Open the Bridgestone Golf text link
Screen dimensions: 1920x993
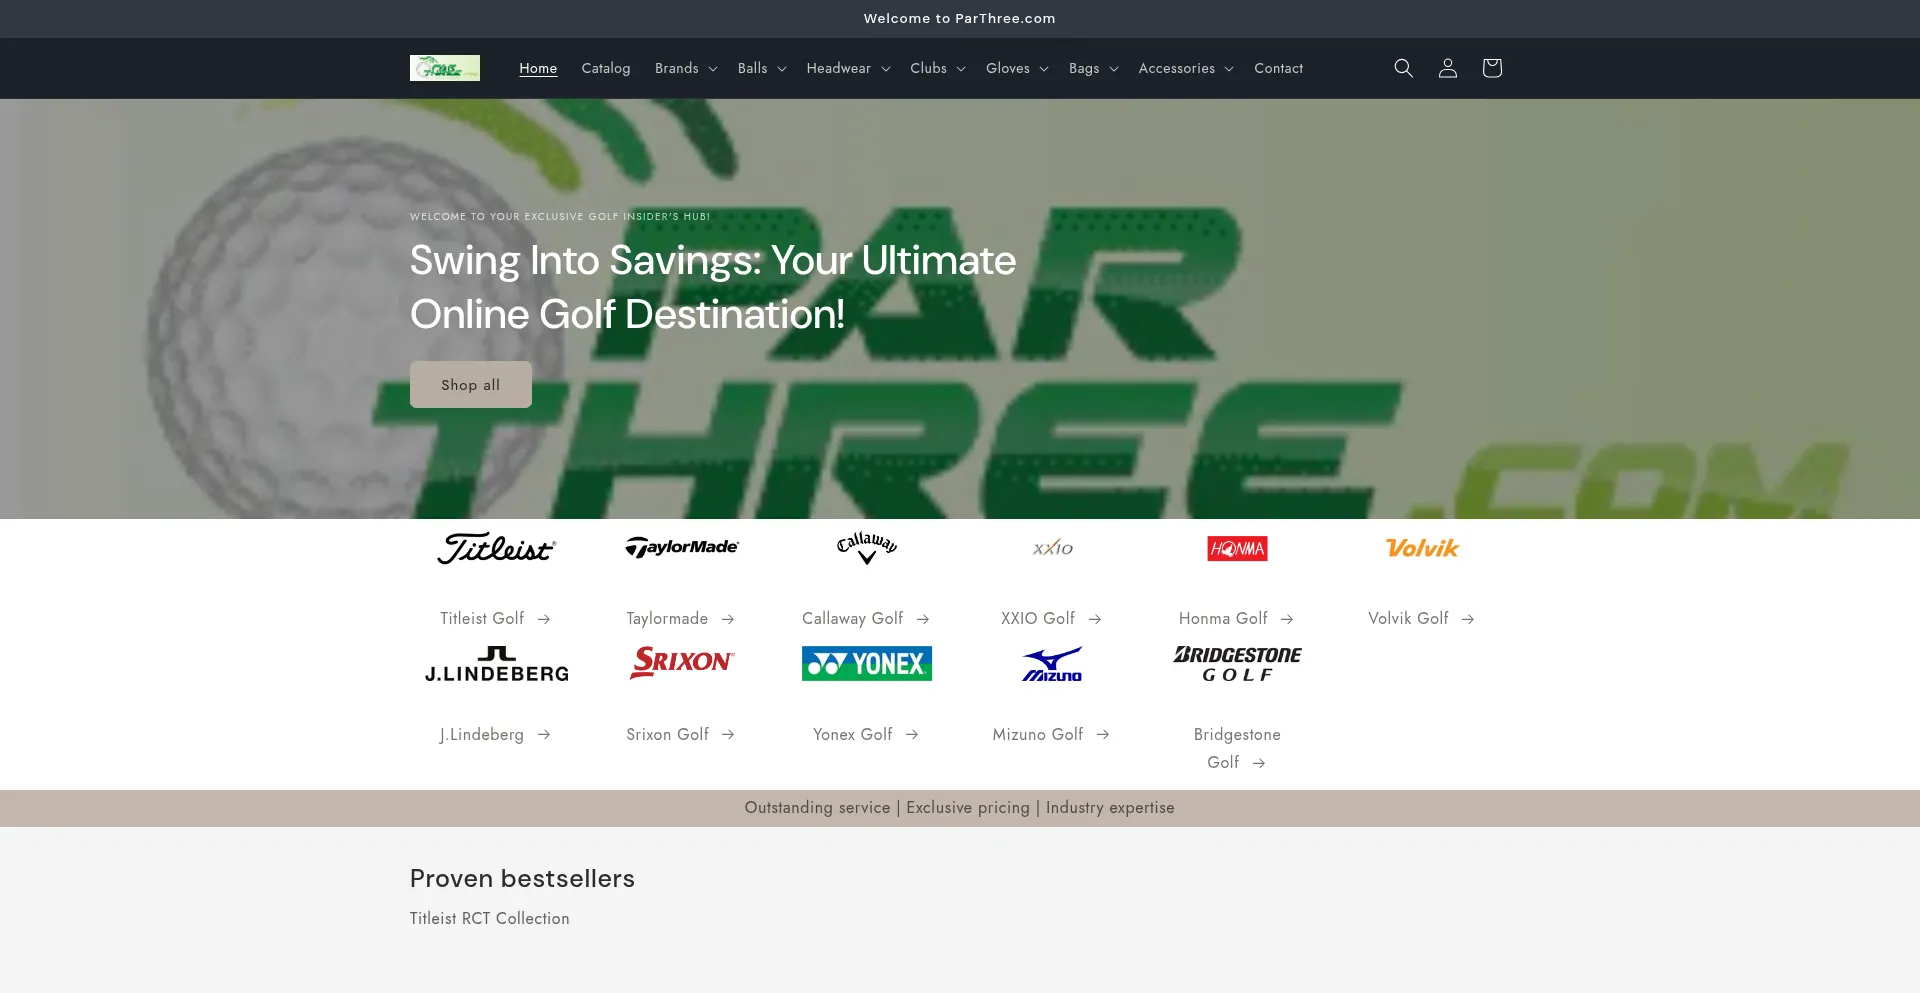(1237, 749)
